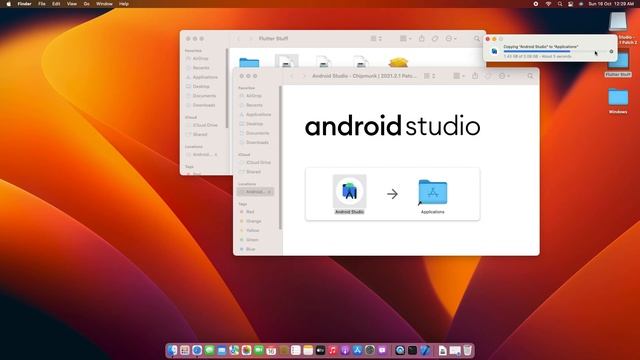Open the action menu in the Flutter Stuff window
The image size is (640, 360).
click(x=451, y=38)
